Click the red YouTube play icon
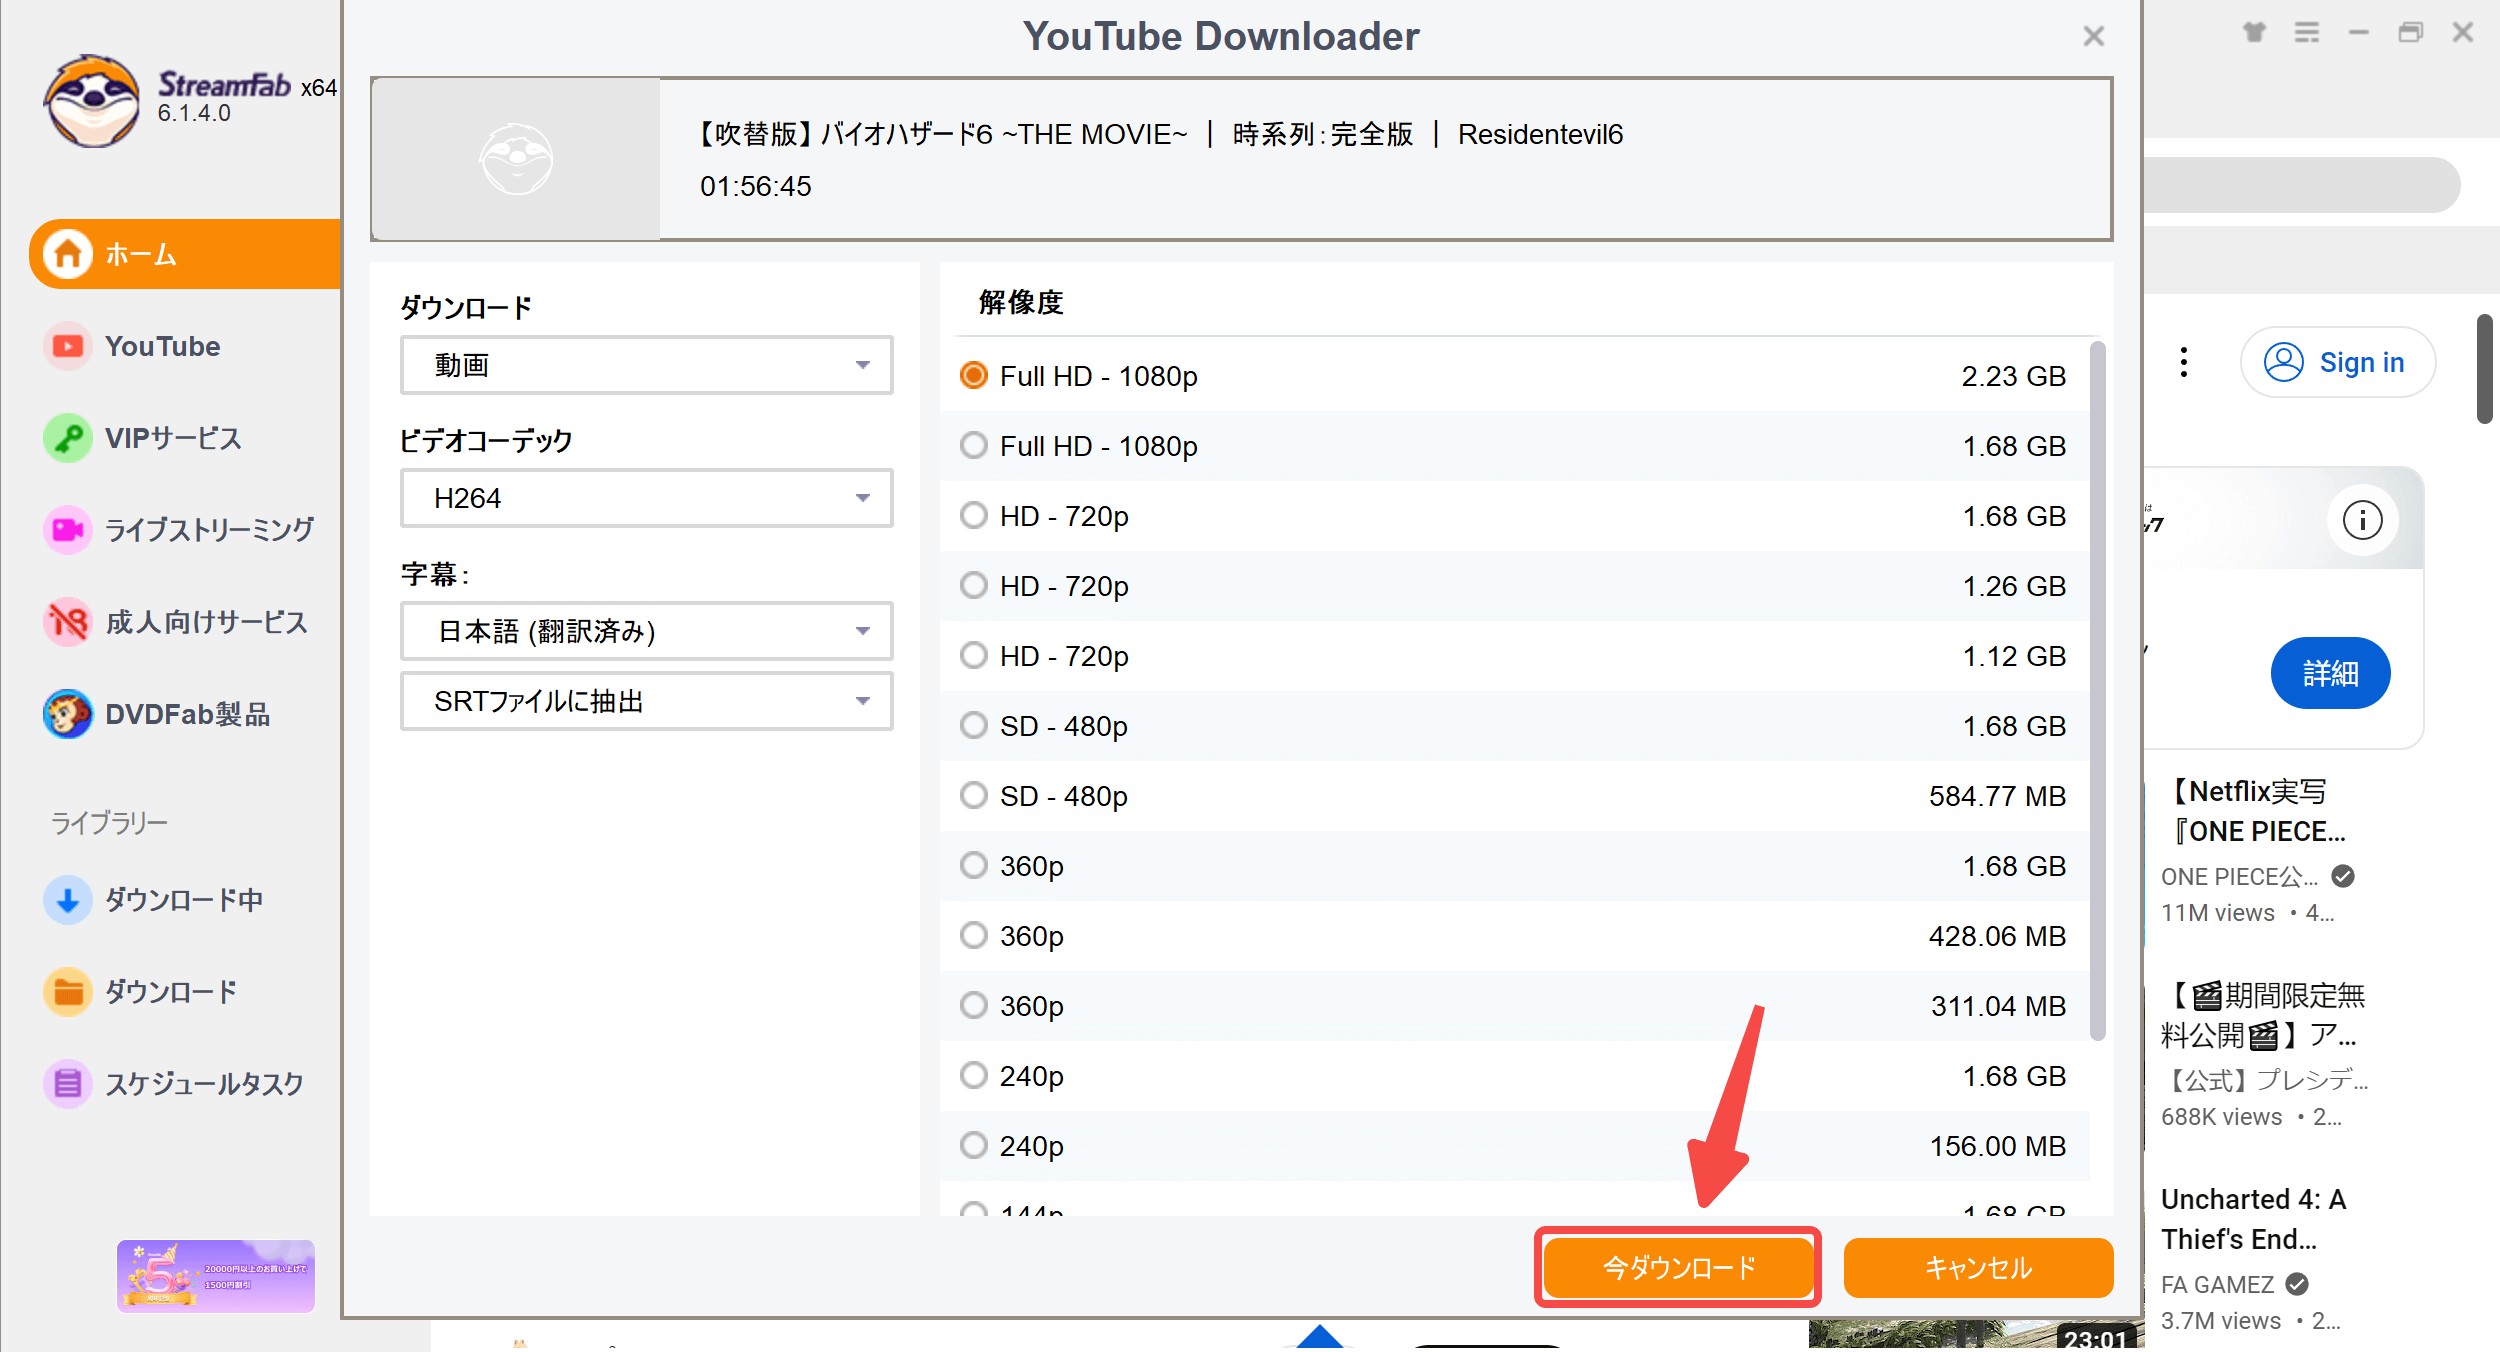This screenshot has width=2500, height=1352. [x=67, y=346]
